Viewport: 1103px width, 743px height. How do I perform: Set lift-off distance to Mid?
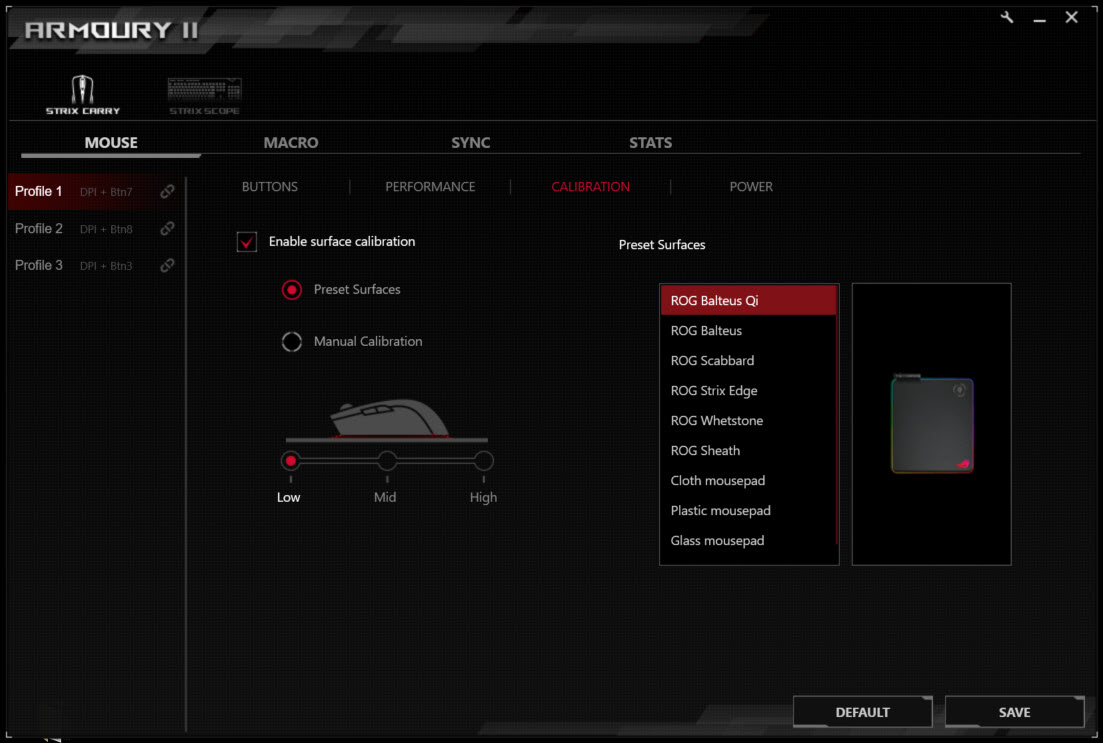click(387, 461)
